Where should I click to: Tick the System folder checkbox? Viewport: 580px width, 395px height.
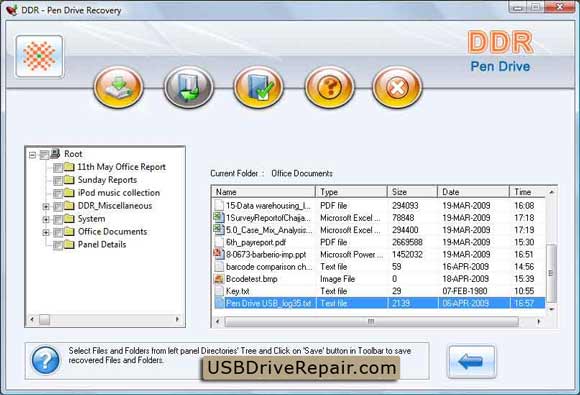pyautogui.click(x=58, y=220)
